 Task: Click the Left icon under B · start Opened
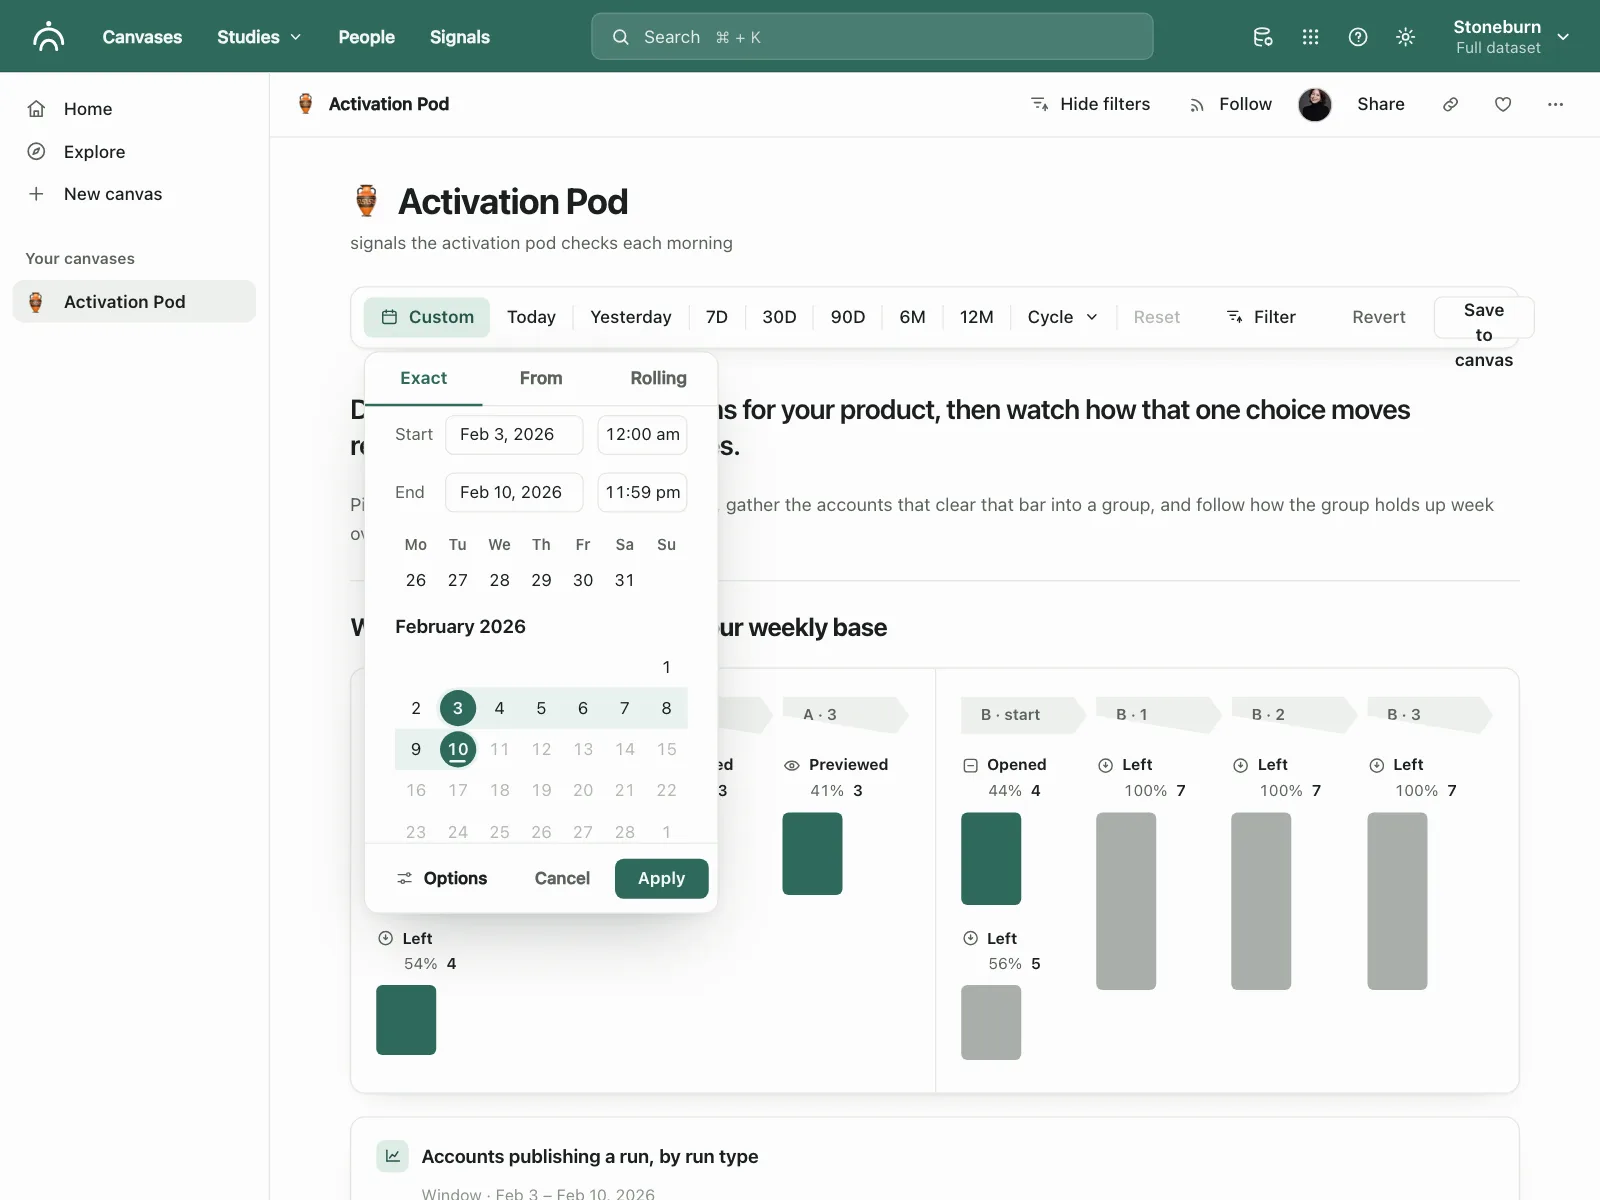[970, 938]
